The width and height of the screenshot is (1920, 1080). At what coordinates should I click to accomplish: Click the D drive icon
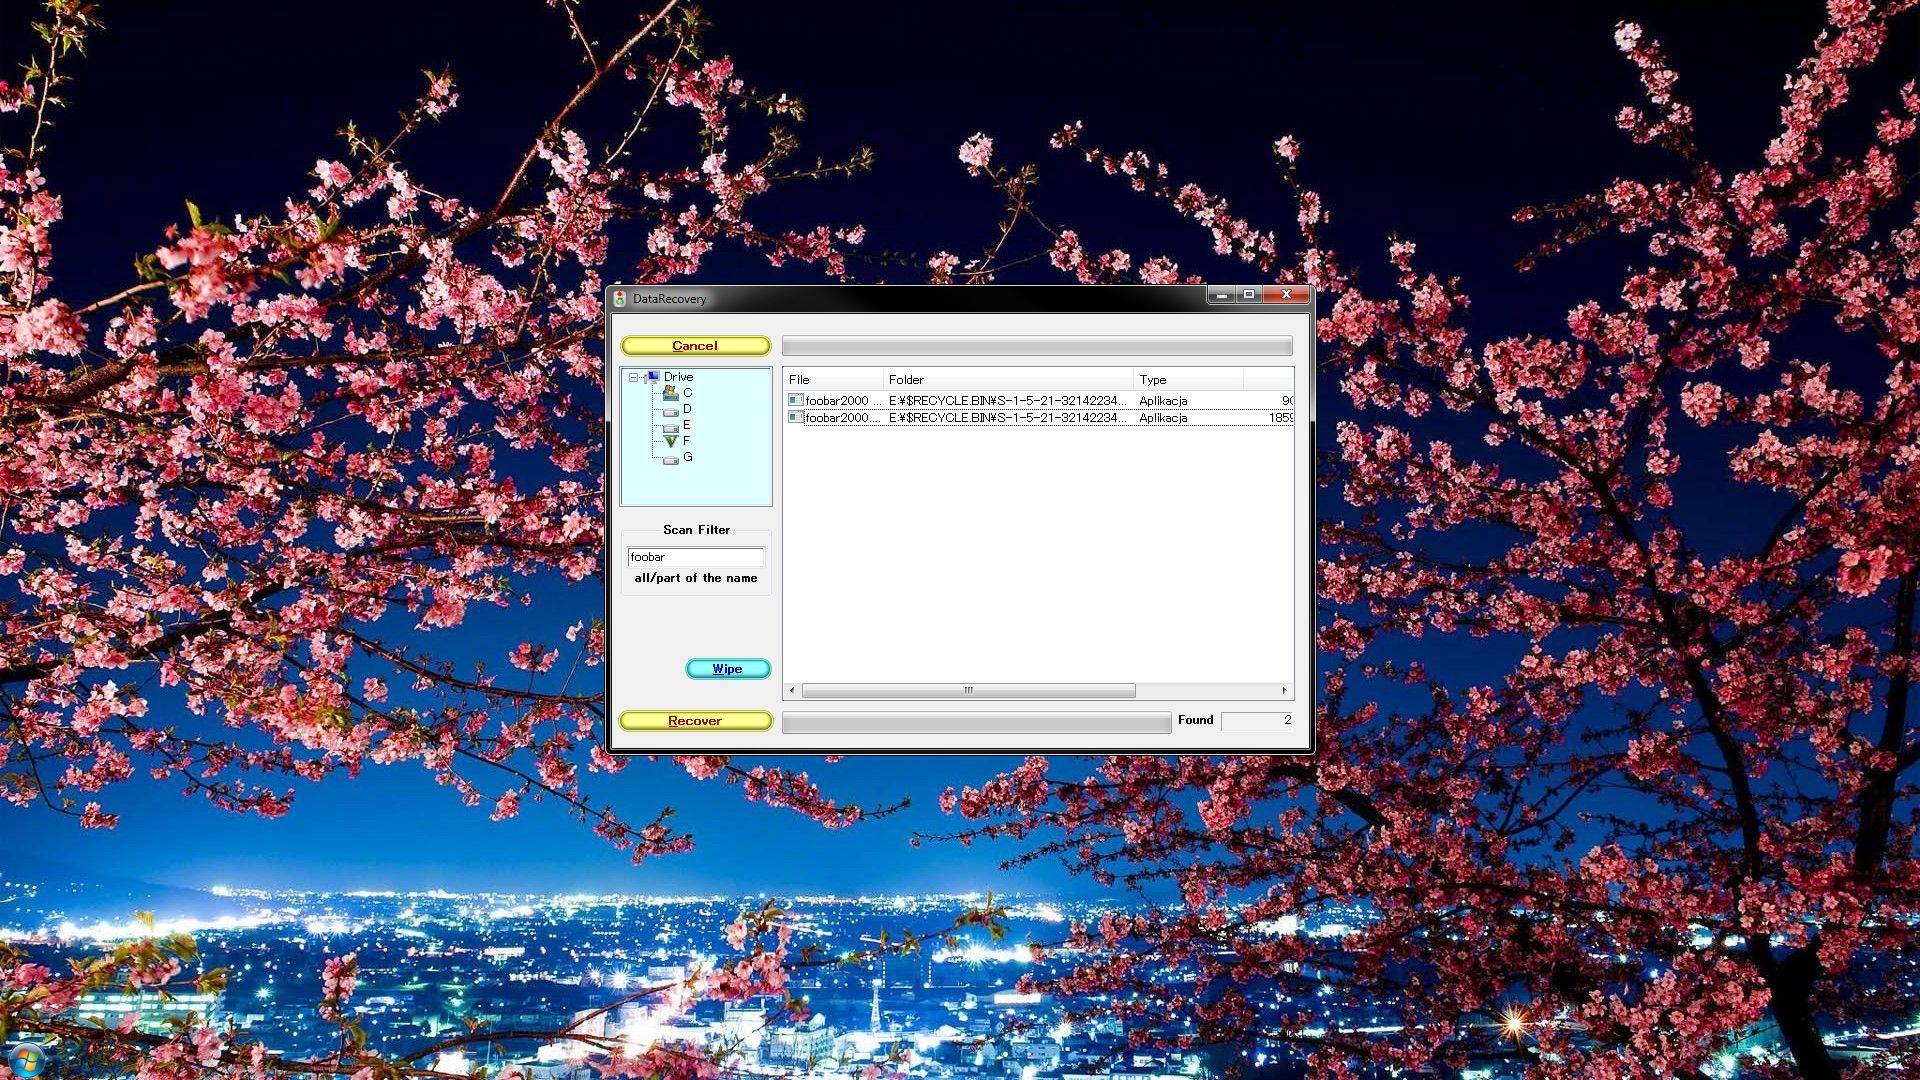click(670, 413)
